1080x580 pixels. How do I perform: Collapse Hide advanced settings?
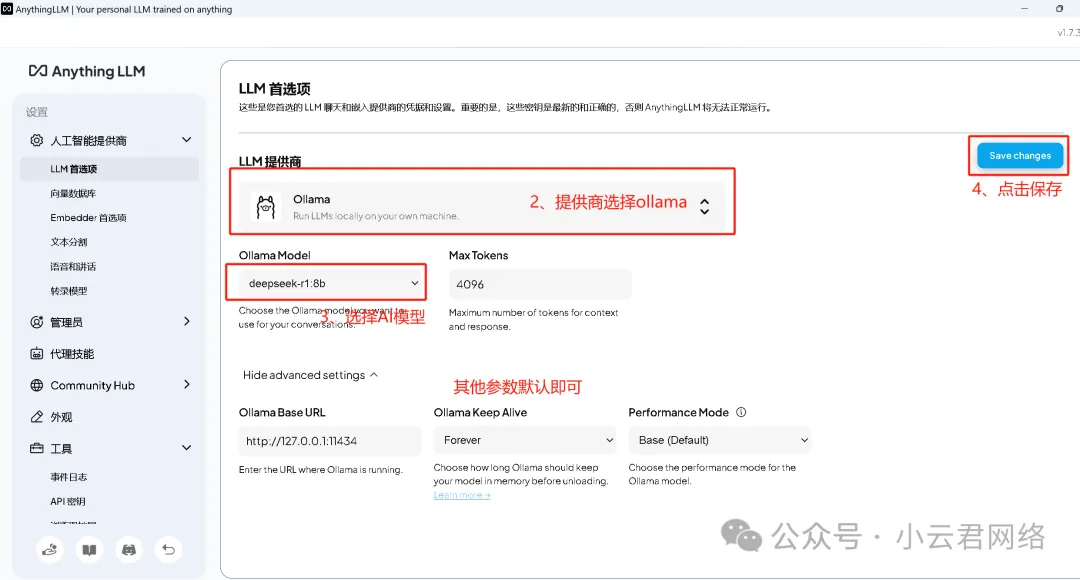coord(310,375)
